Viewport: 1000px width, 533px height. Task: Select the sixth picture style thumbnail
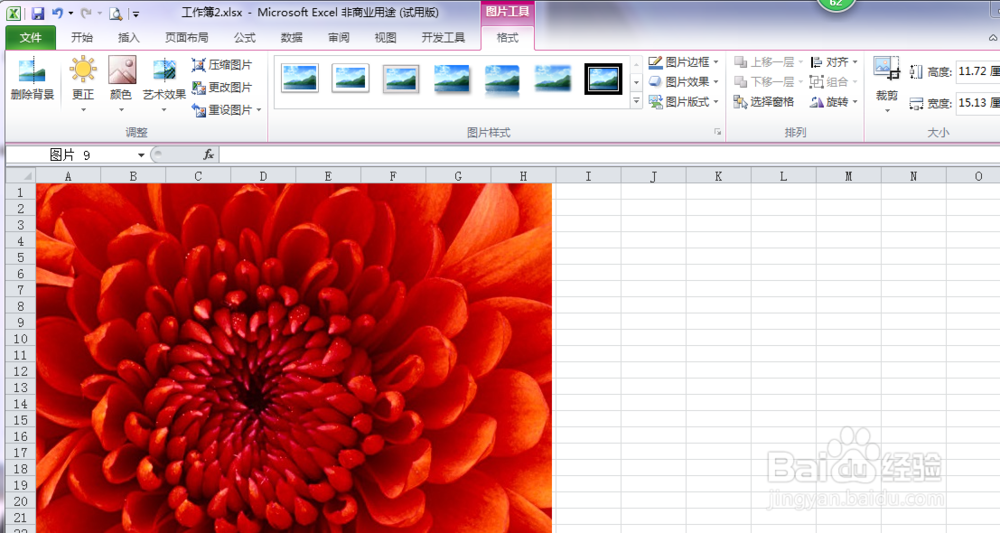coord(552,79)
